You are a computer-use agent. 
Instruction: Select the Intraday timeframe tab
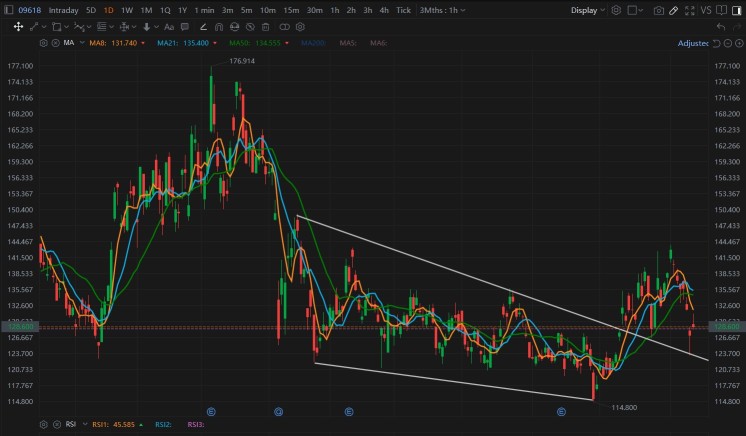63,10
